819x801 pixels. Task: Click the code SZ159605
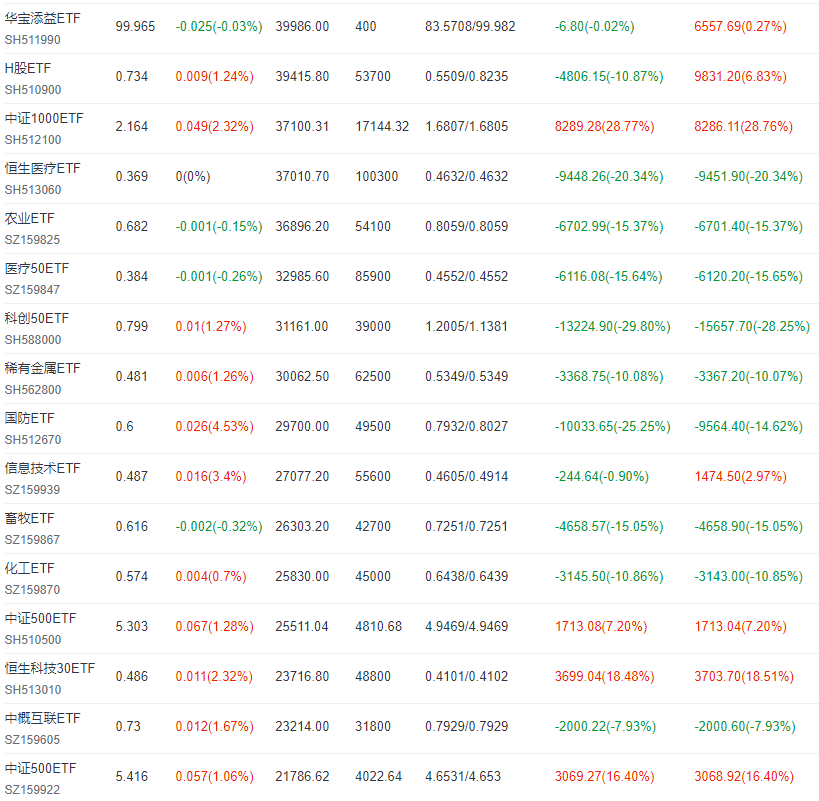pos(32,740)
